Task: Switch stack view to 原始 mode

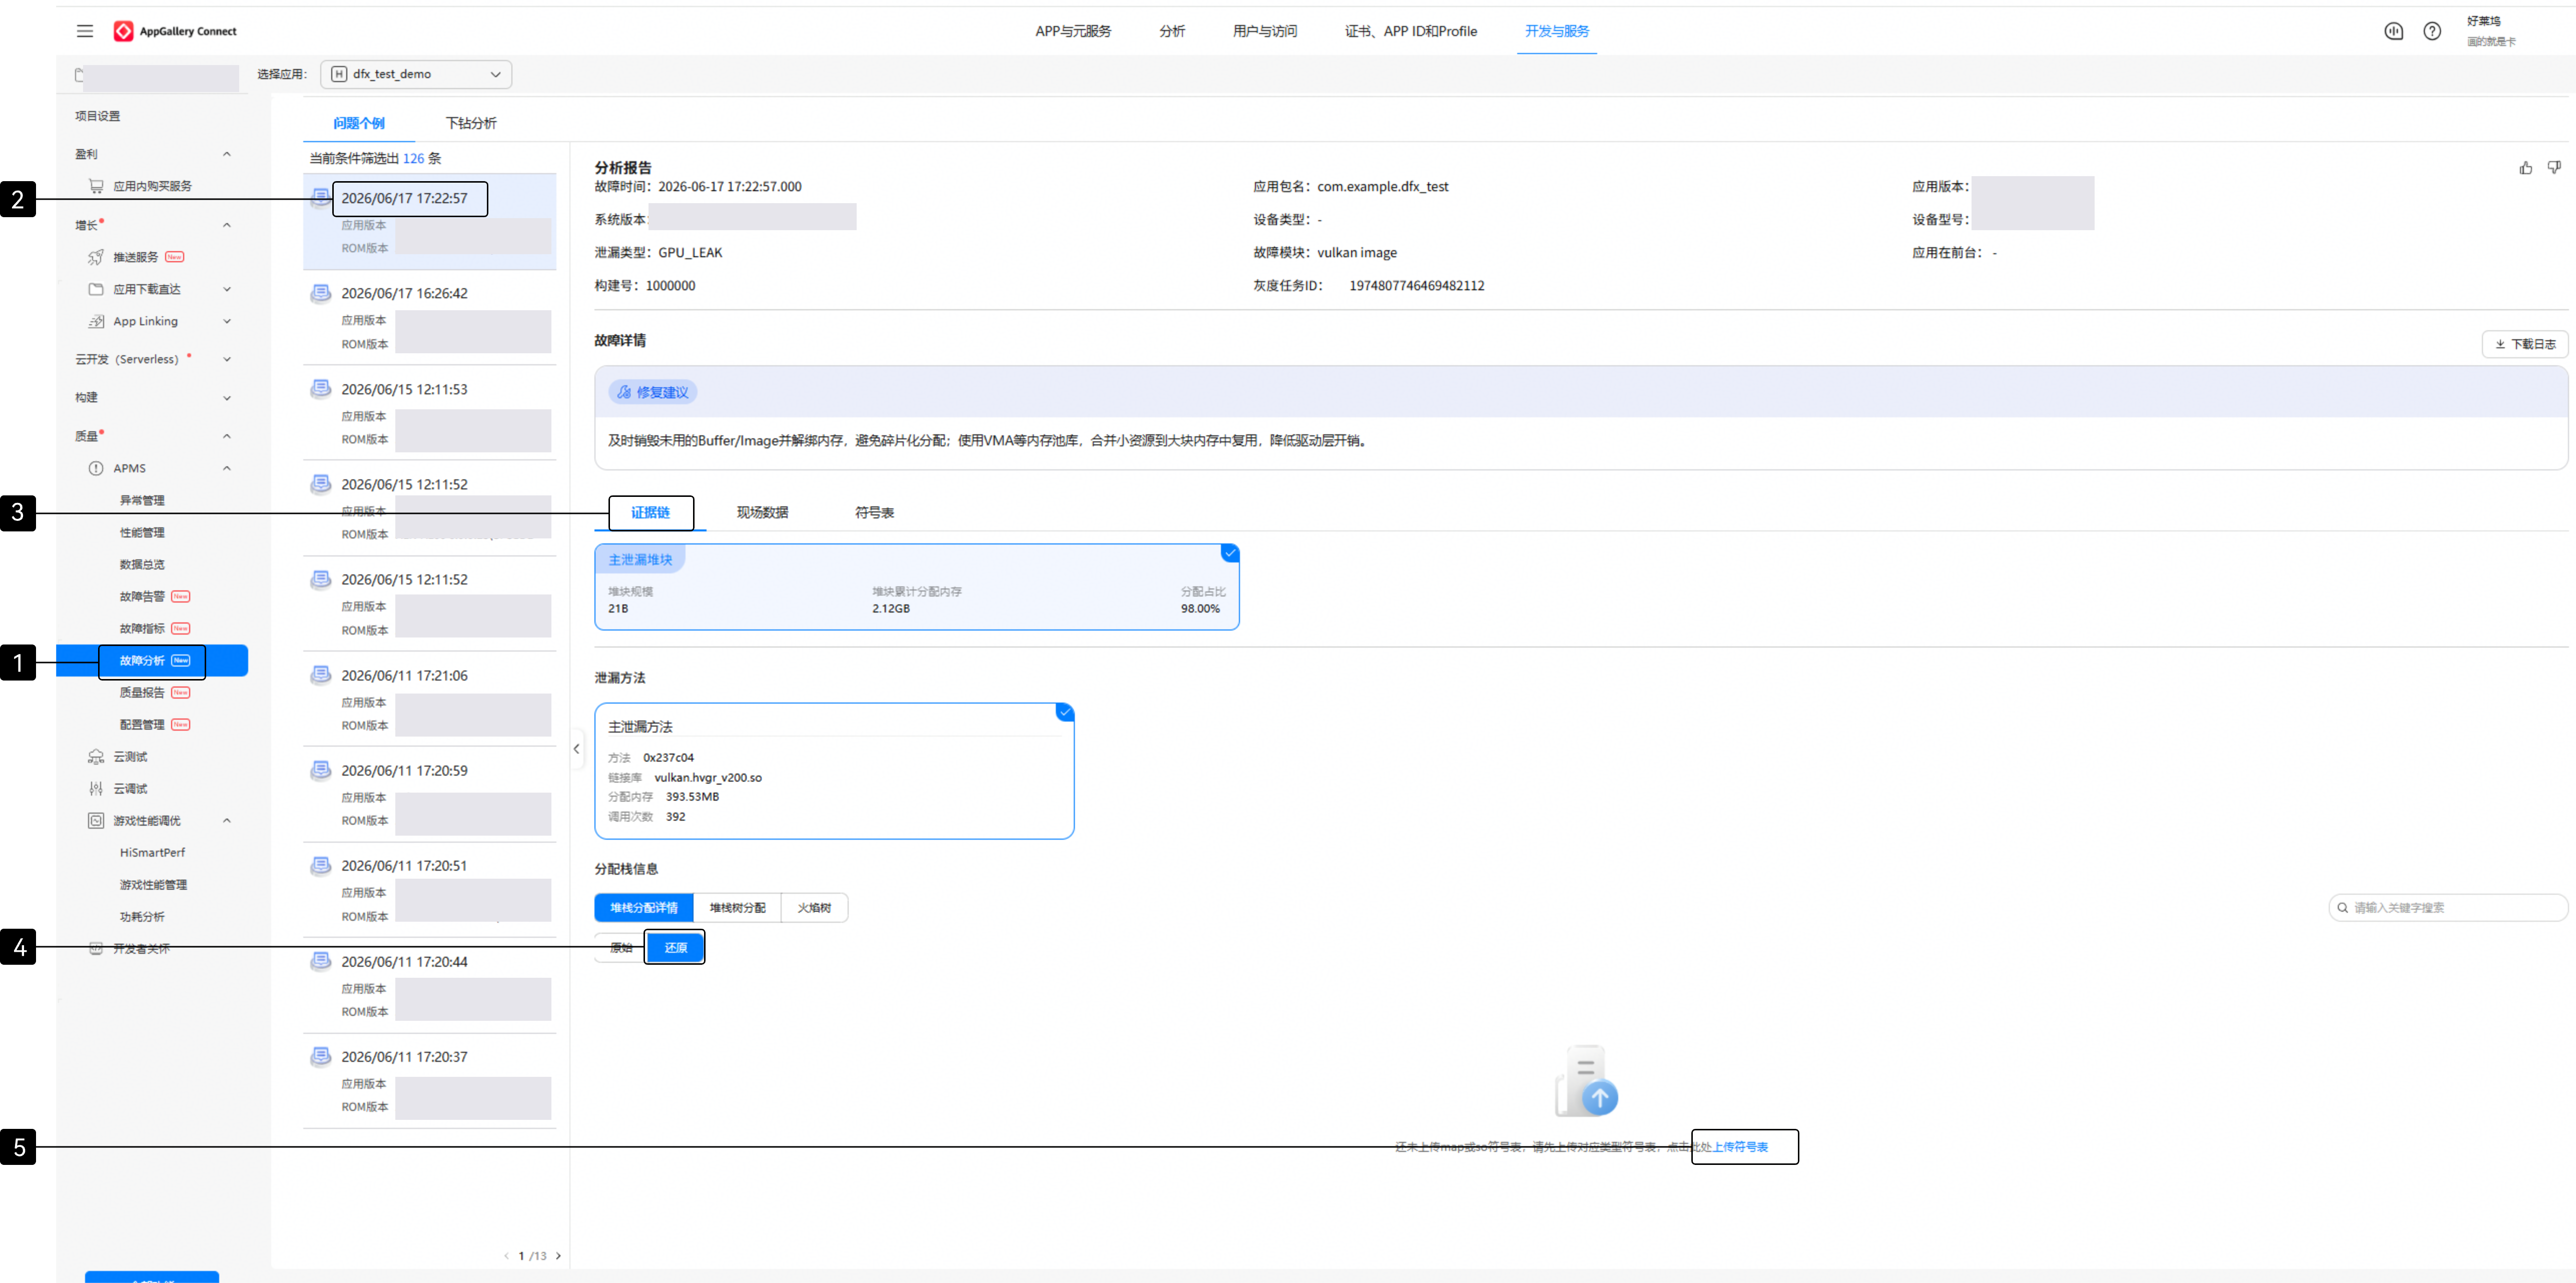Action: 621,947
